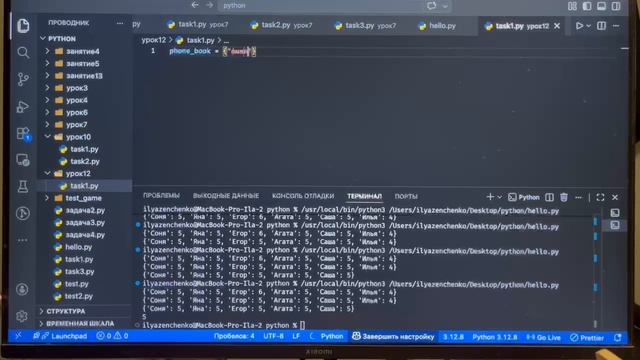Image resolution: width=640 pixels, height=360 pixels.
Task: Open task1.py урок7 editor tab
Action: (x=198, y=24)
